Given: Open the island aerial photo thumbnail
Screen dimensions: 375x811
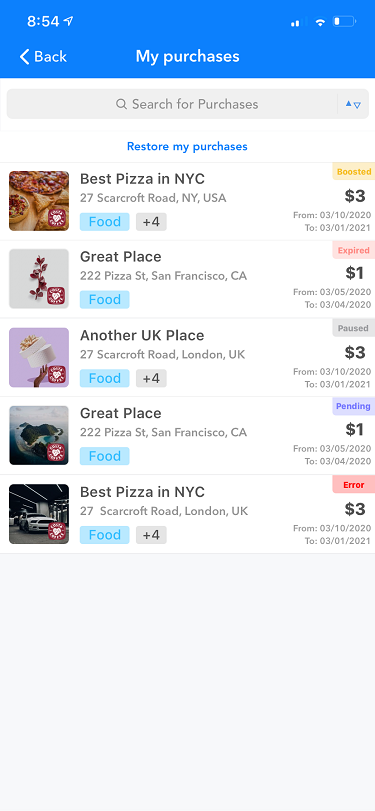Looking at the screenshot, I should [39, 435].
